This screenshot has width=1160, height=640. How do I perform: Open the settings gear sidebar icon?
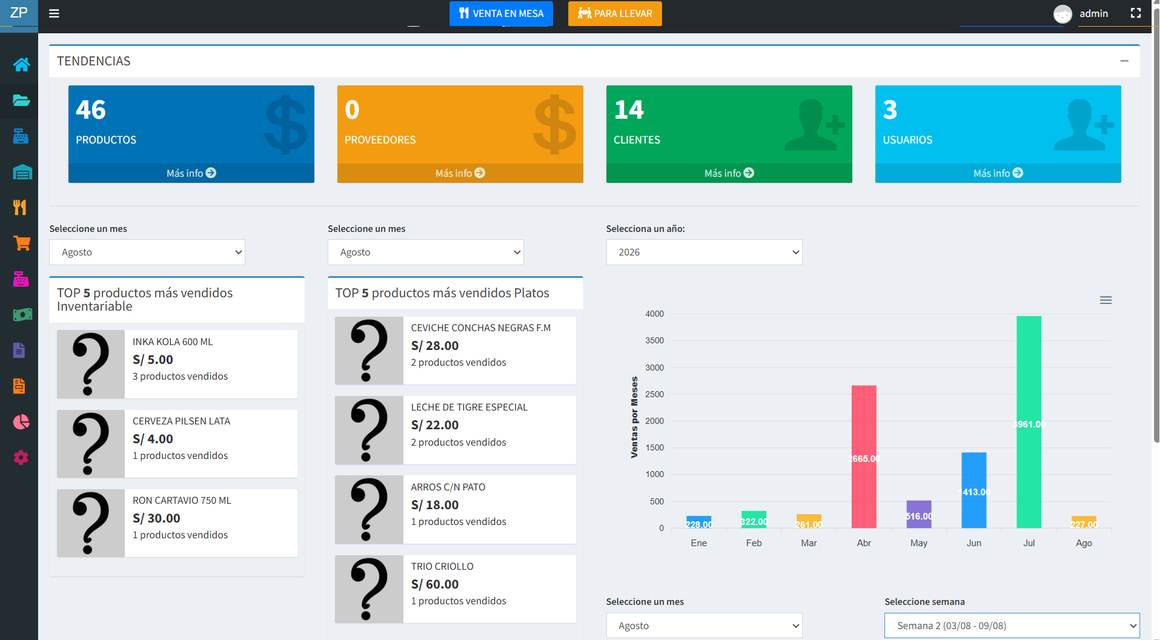pyautogui.click(x=21, y=457)
